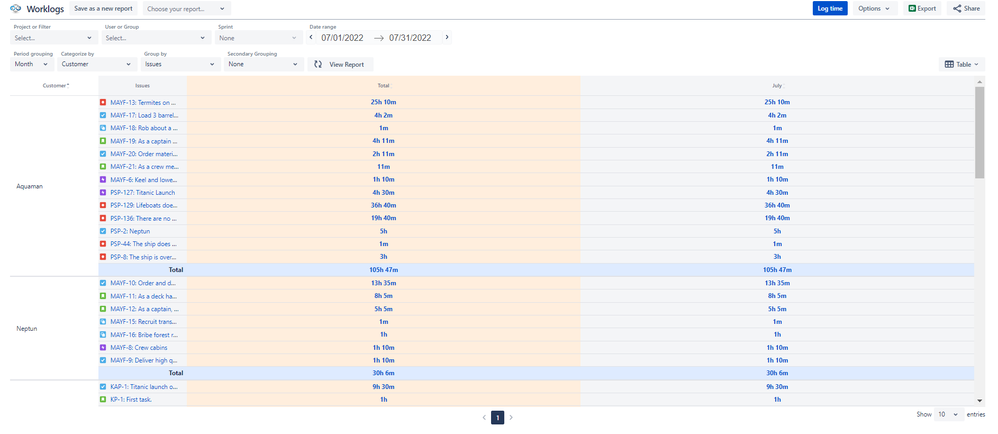Click the task icon for MAYF-10
998x434 pixels.
point(103,283)
